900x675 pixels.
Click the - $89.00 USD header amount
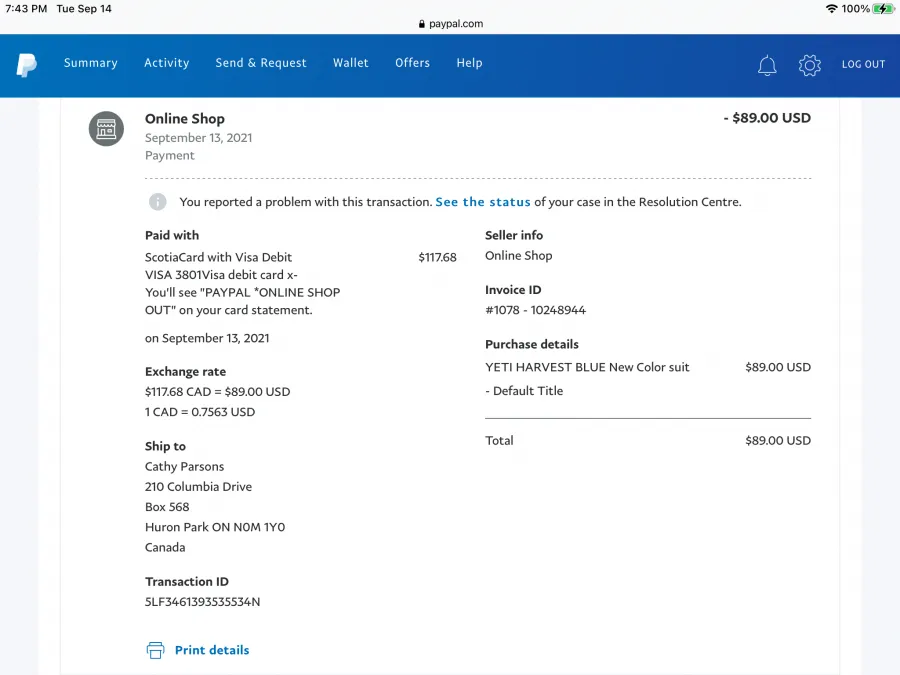767,118
